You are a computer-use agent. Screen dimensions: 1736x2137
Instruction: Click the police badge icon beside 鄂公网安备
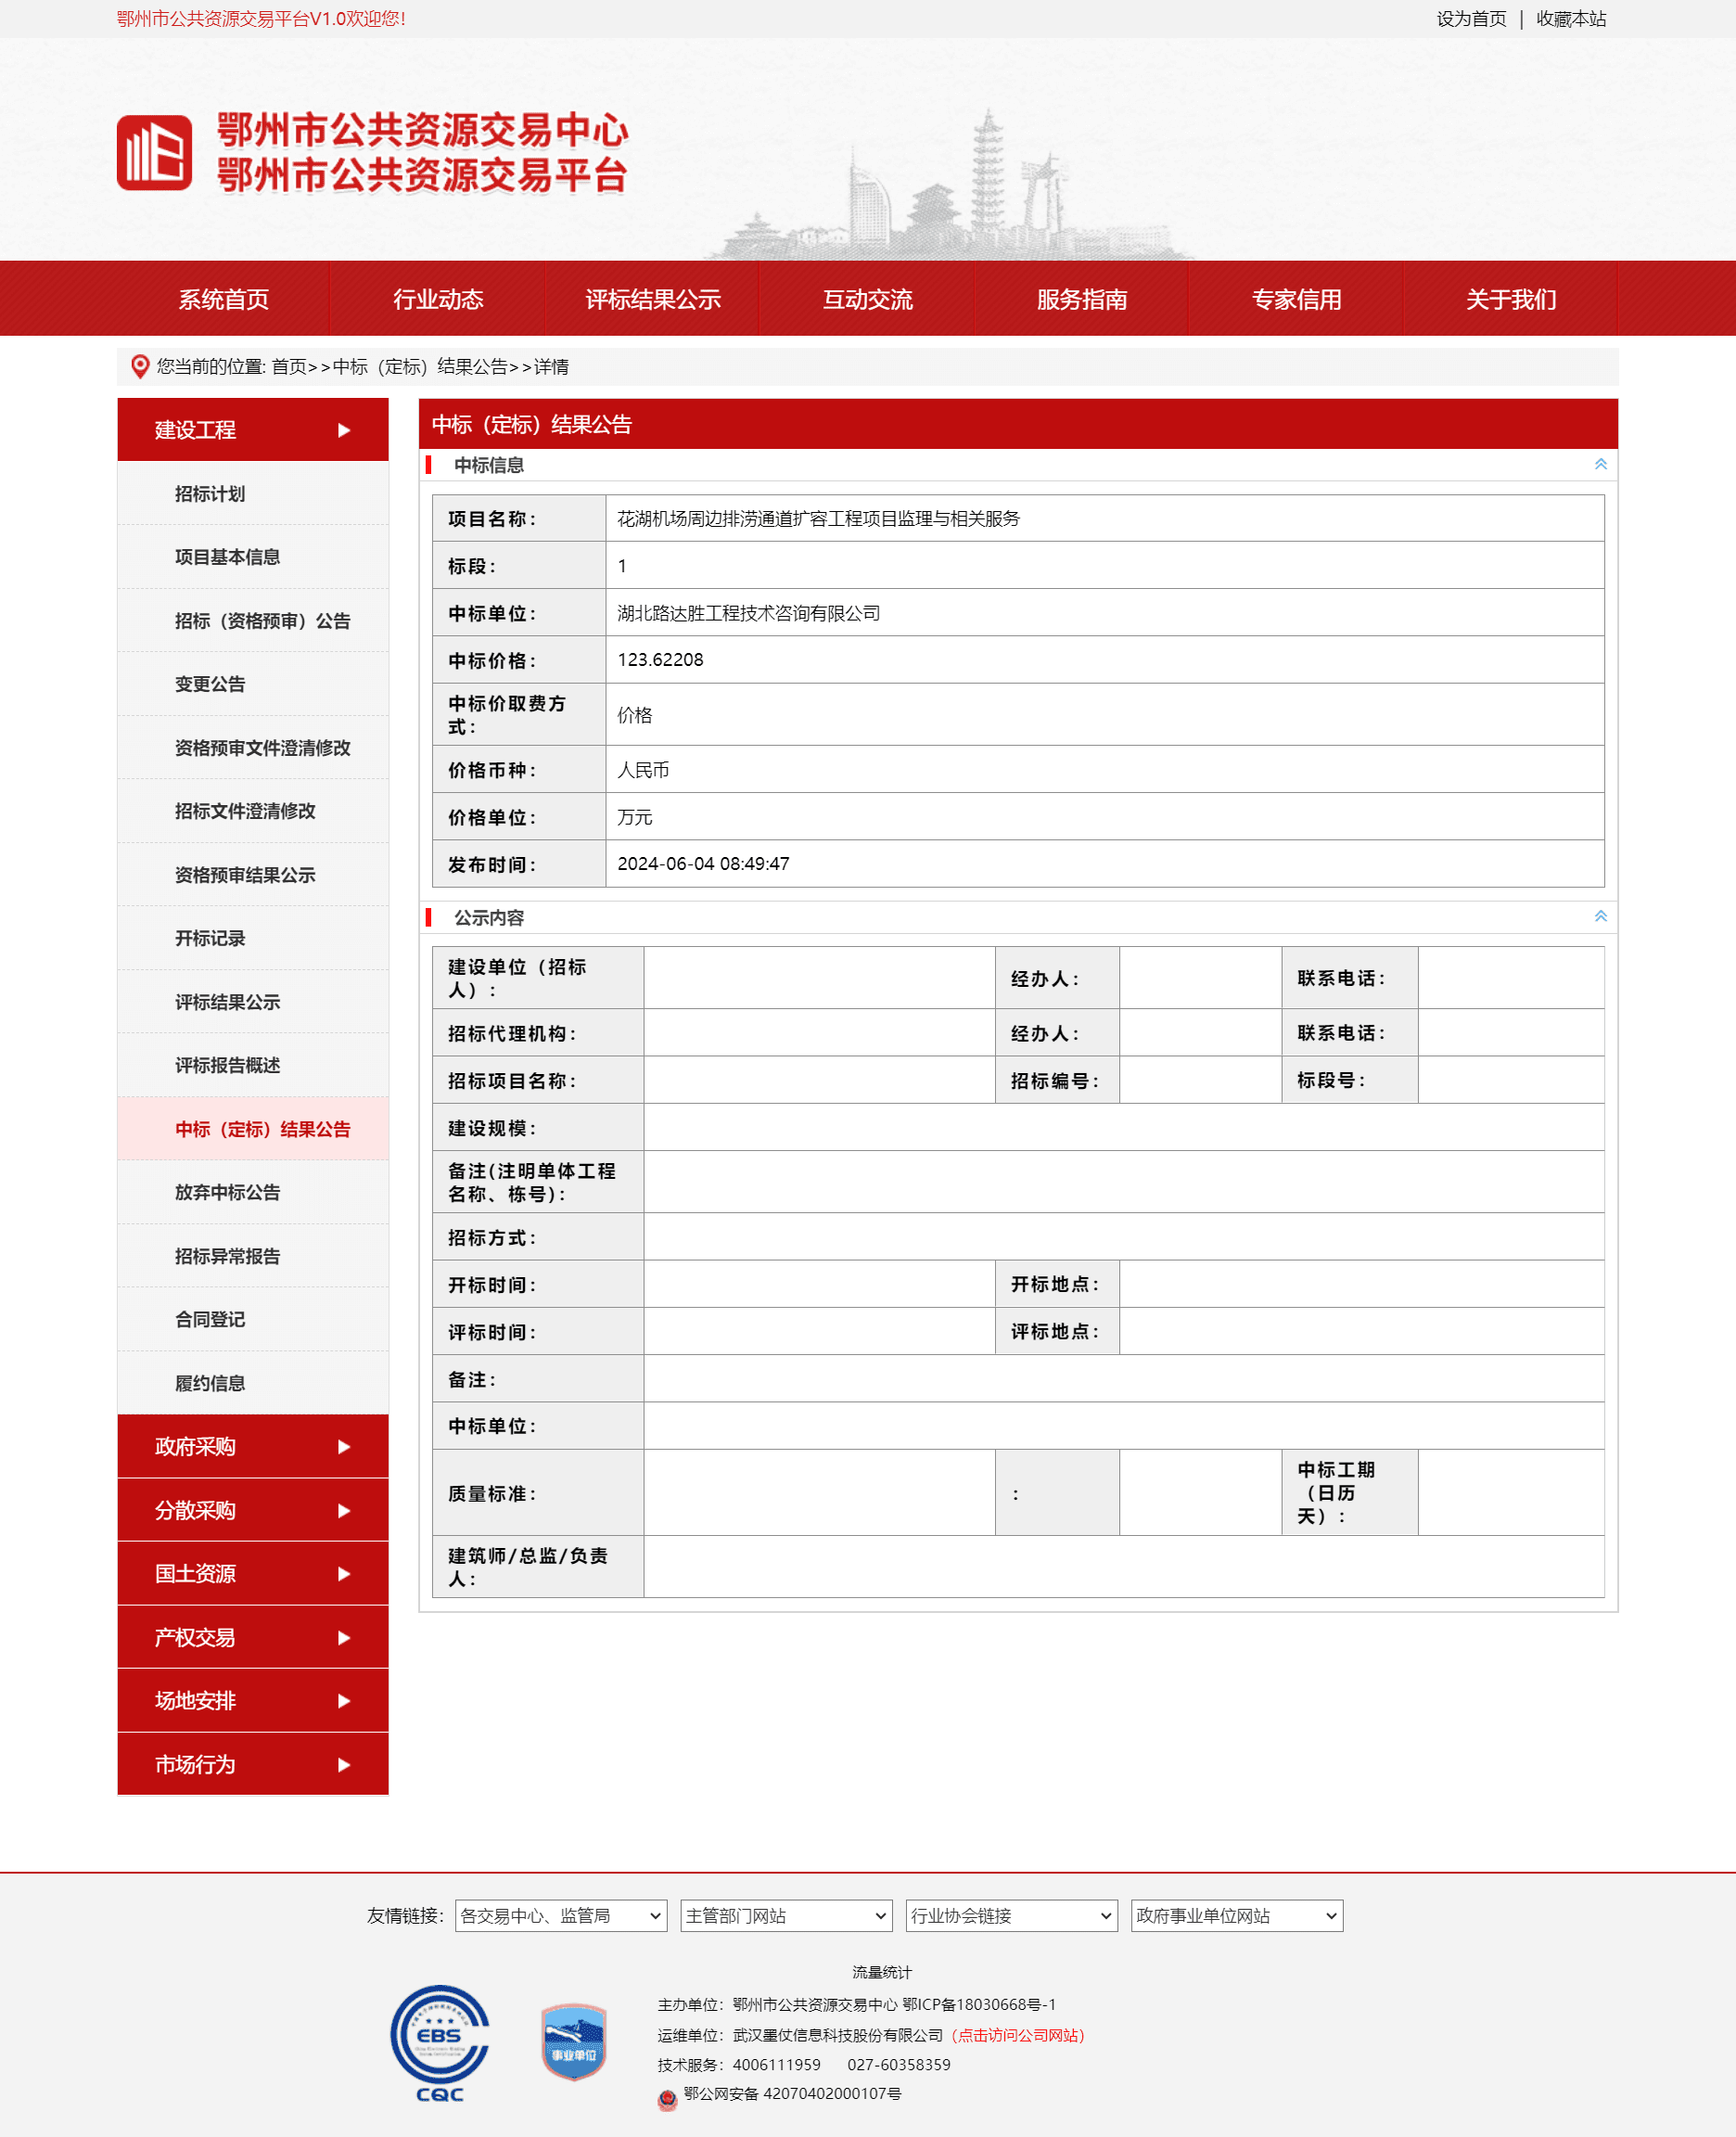pos(667,2099)
